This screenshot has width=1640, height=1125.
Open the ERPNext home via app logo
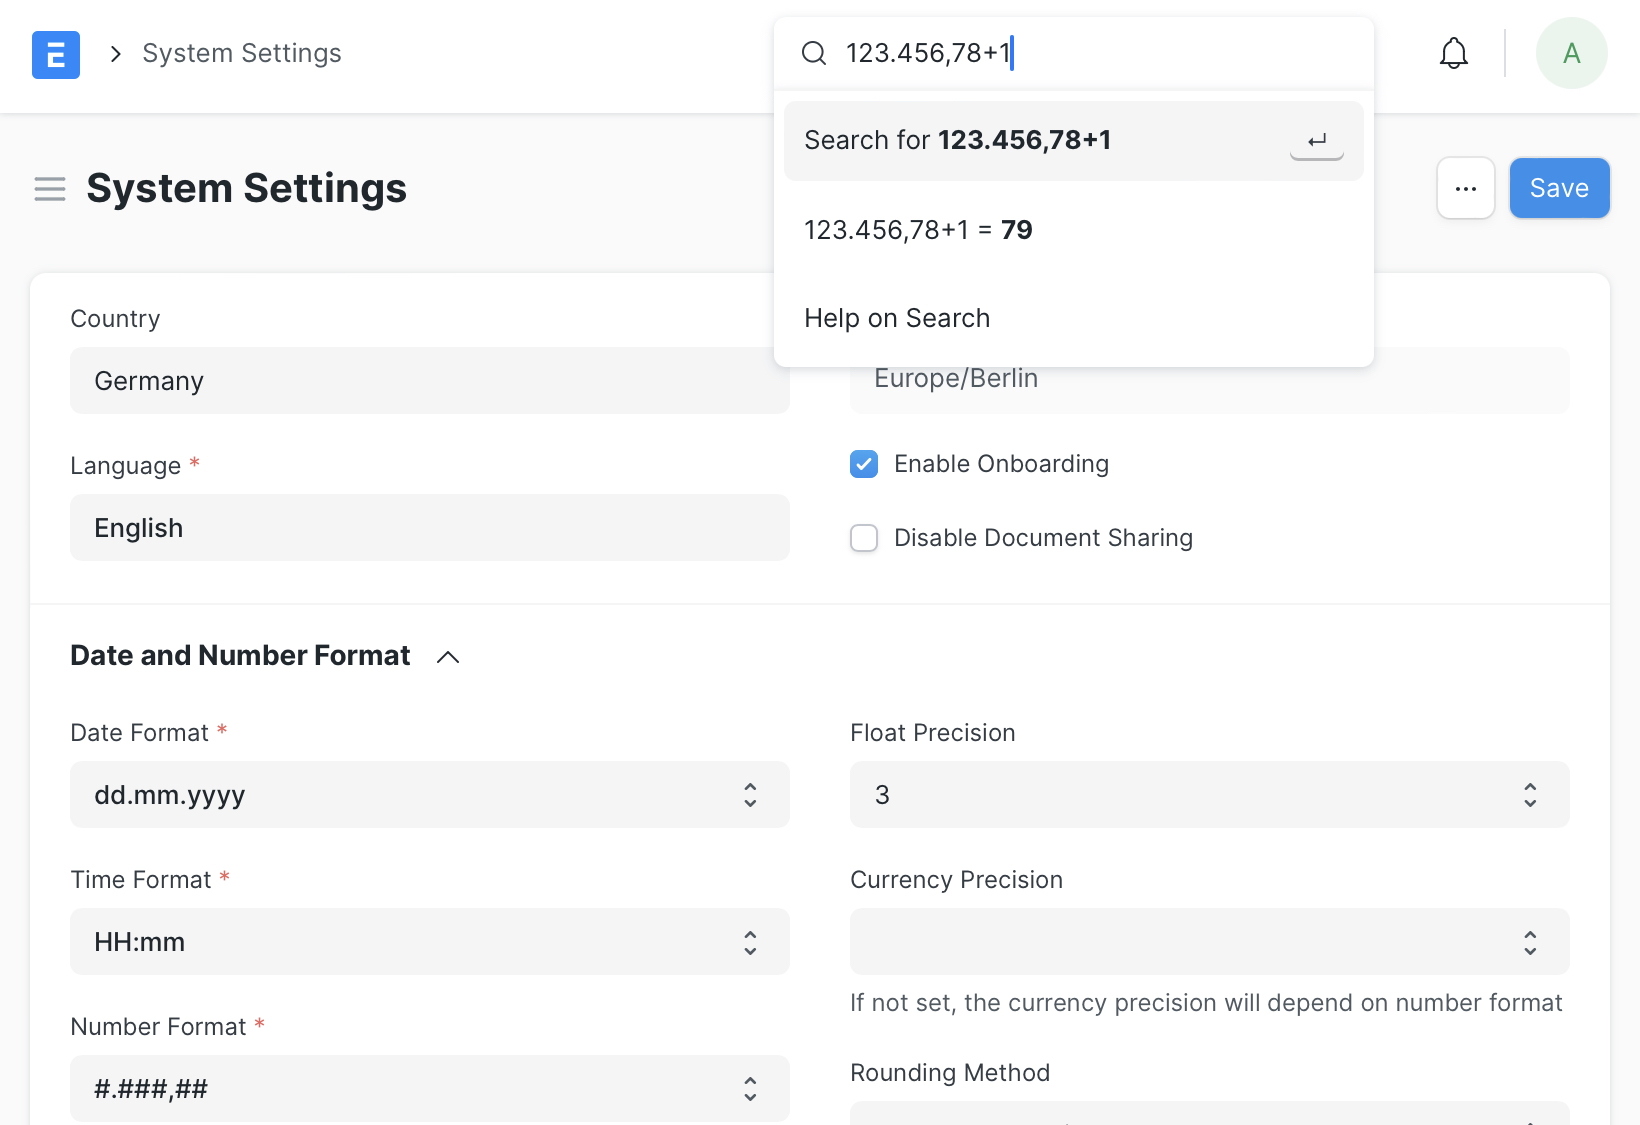pos(55,54)
